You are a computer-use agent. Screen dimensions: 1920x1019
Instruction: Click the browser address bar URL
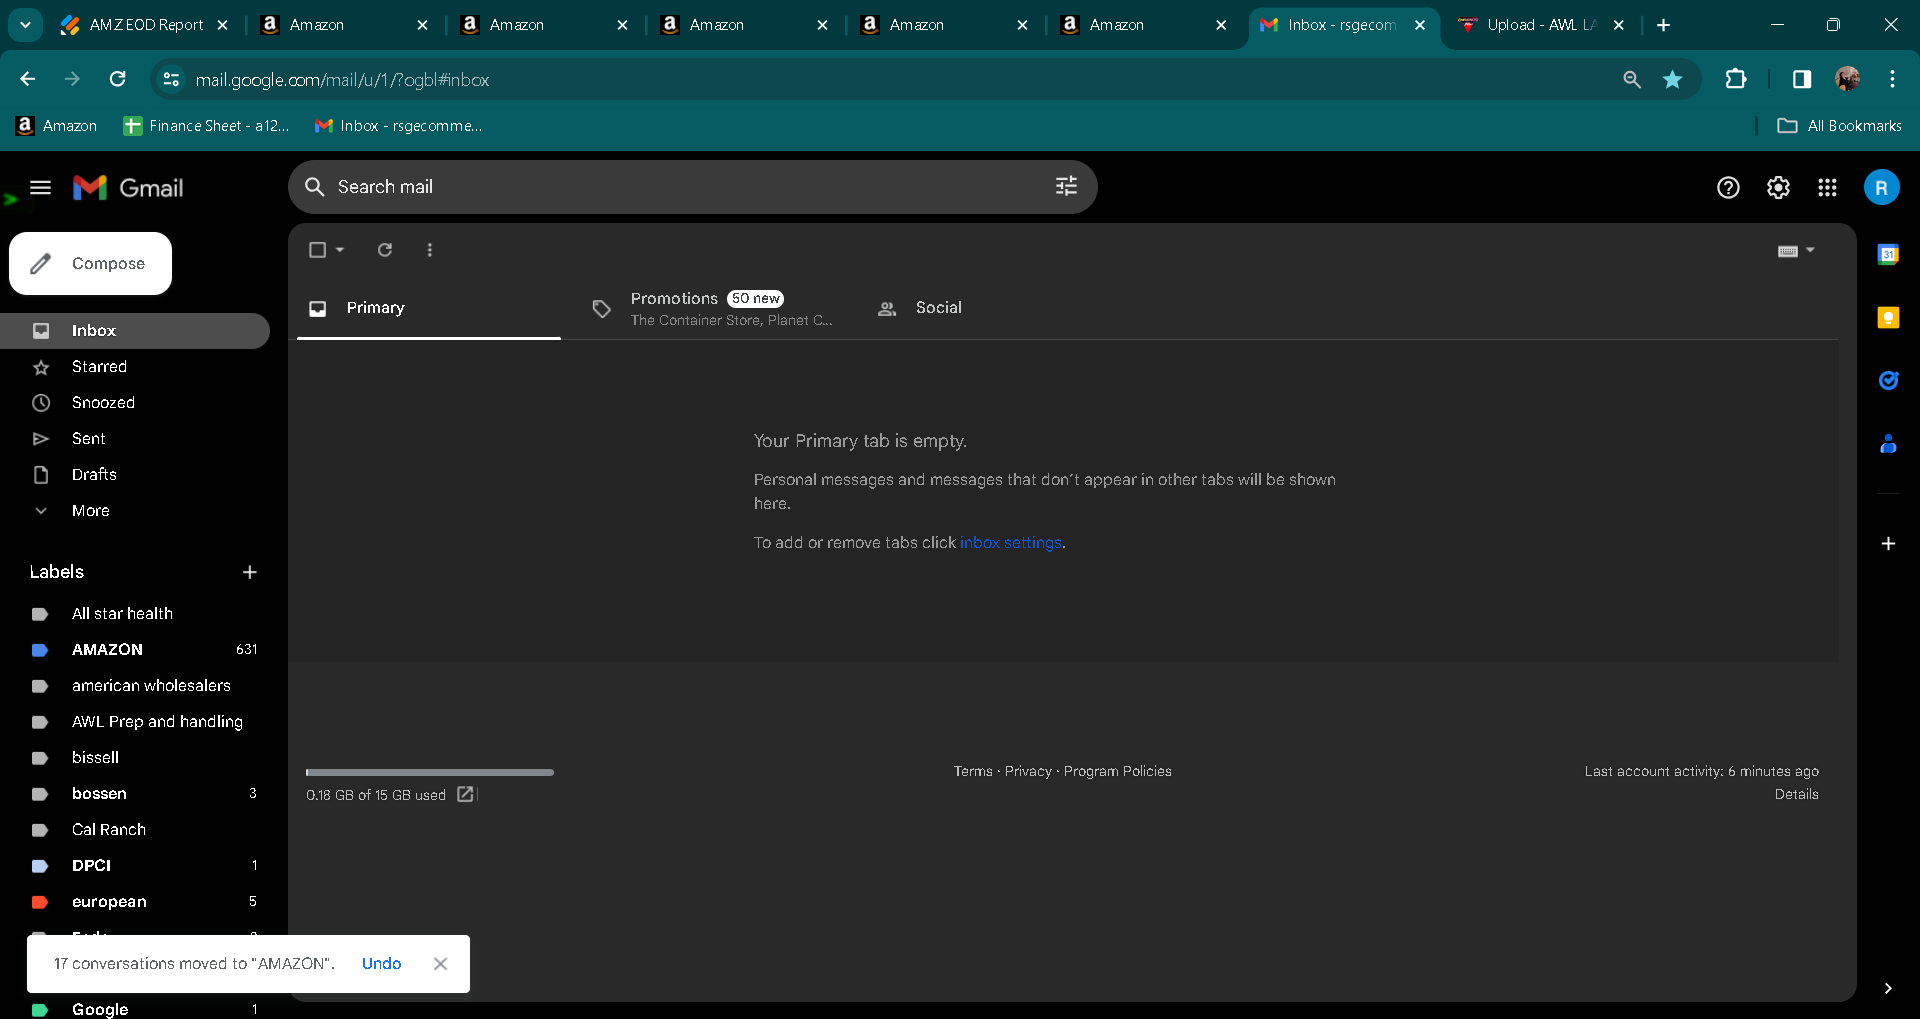[342, 80]
